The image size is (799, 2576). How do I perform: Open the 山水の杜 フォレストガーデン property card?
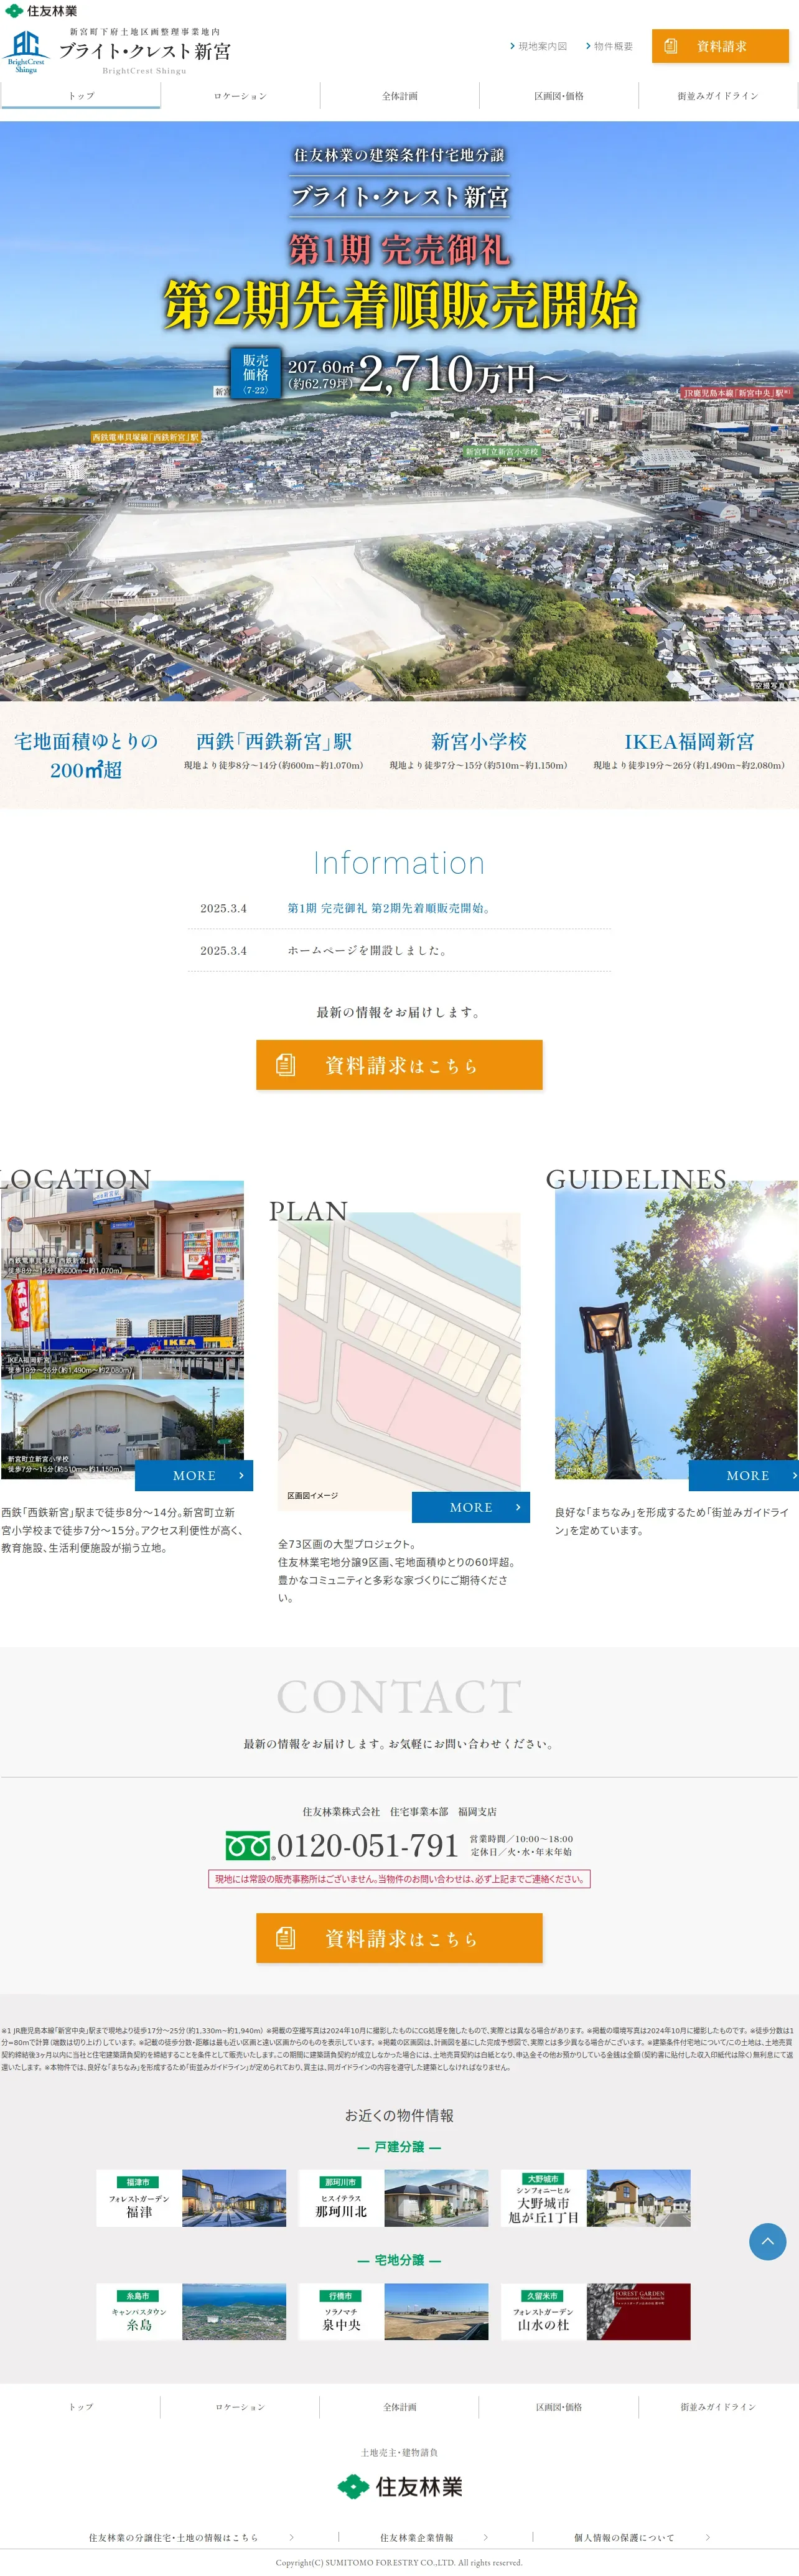click(595, 2311)
